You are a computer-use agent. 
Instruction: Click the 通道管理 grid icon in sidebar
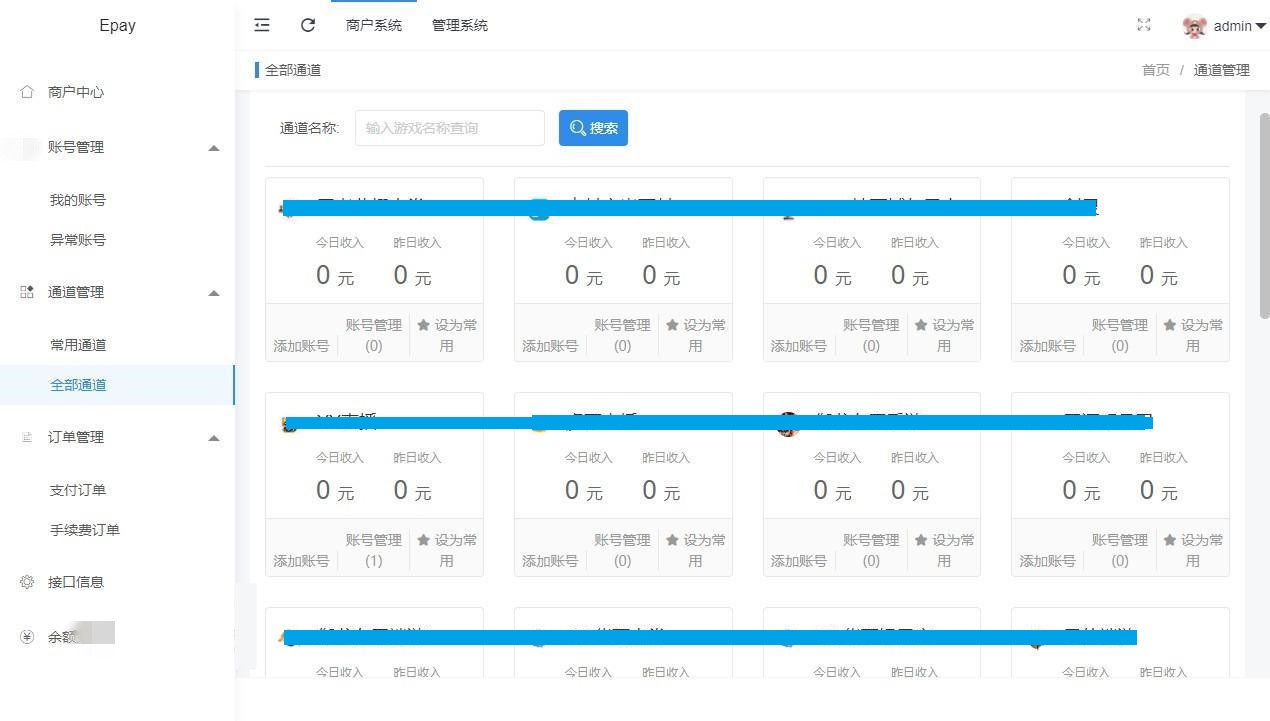[27, 292]
